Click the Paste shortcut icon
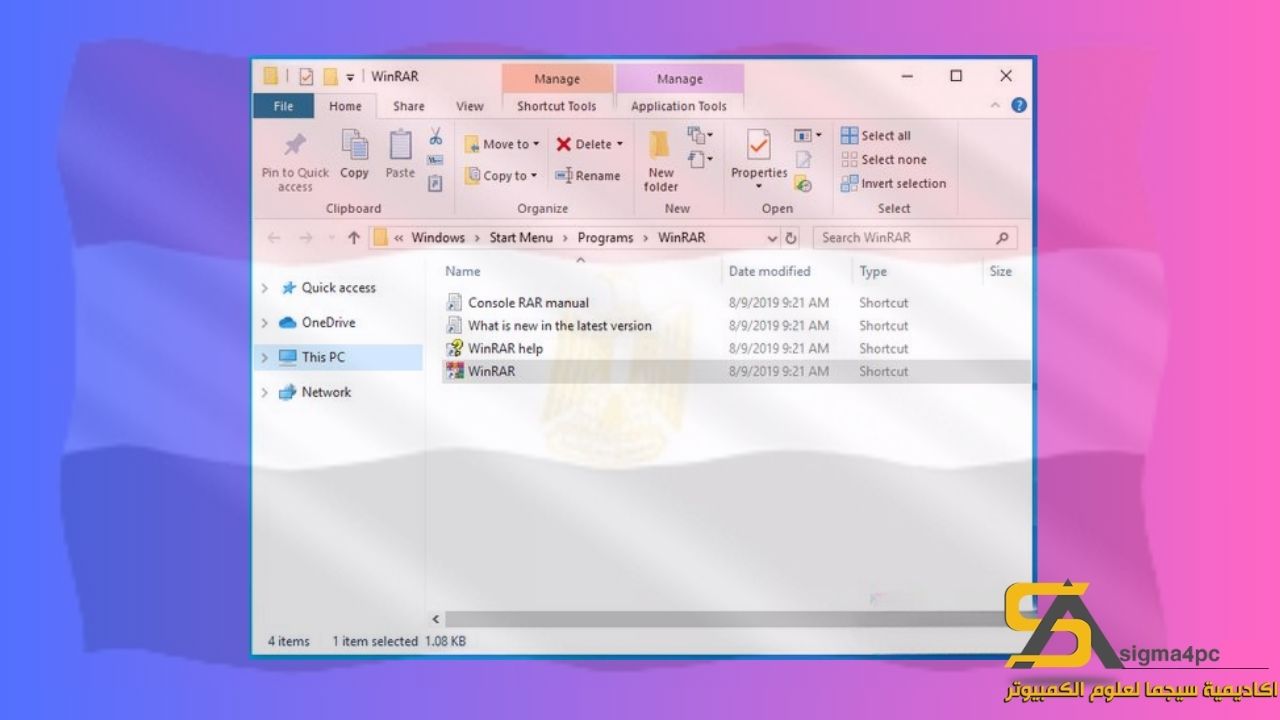This screenshot has height=720, width=1280. pyautogui.click(x=435, y=183)
